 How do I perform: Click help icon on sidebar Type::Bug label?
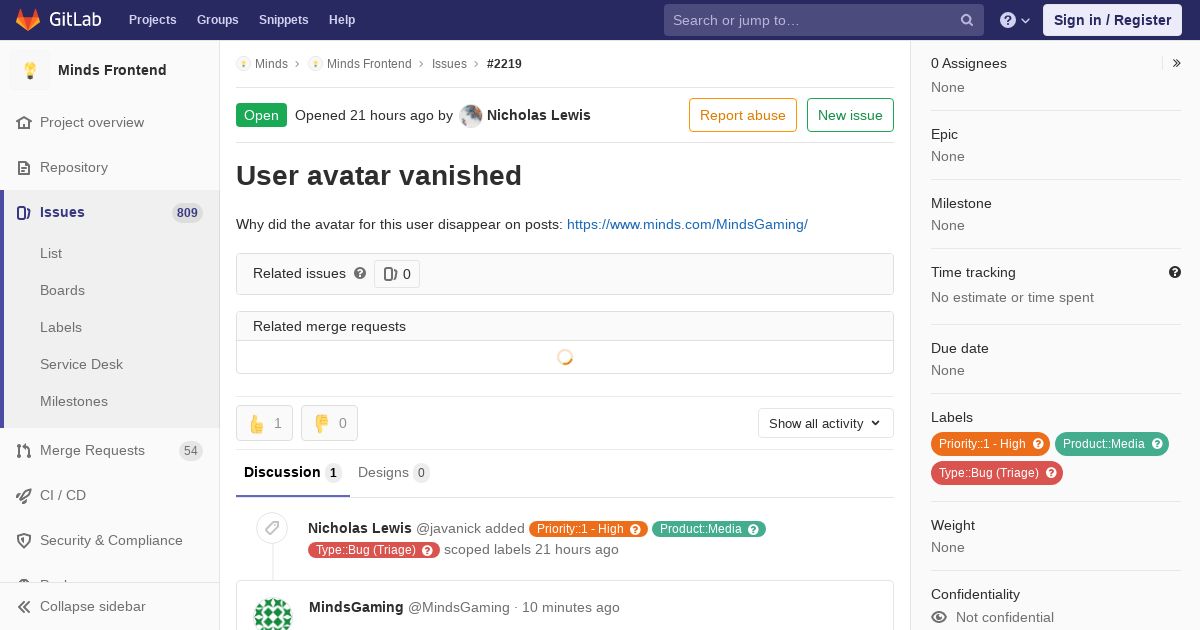1051,473
